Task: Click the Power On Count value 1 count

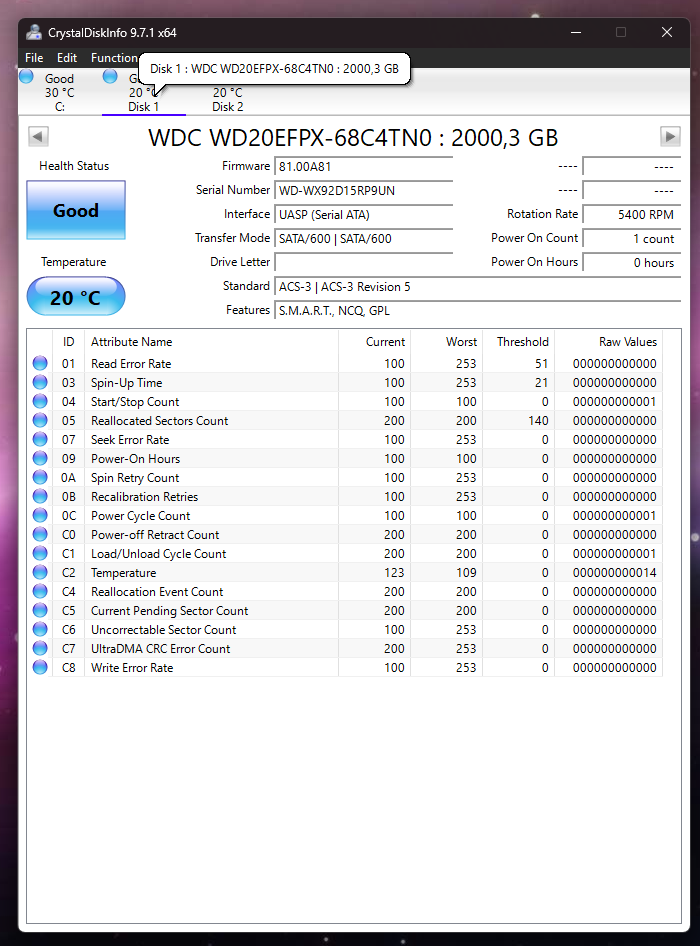Action: [x=631, y=239]
